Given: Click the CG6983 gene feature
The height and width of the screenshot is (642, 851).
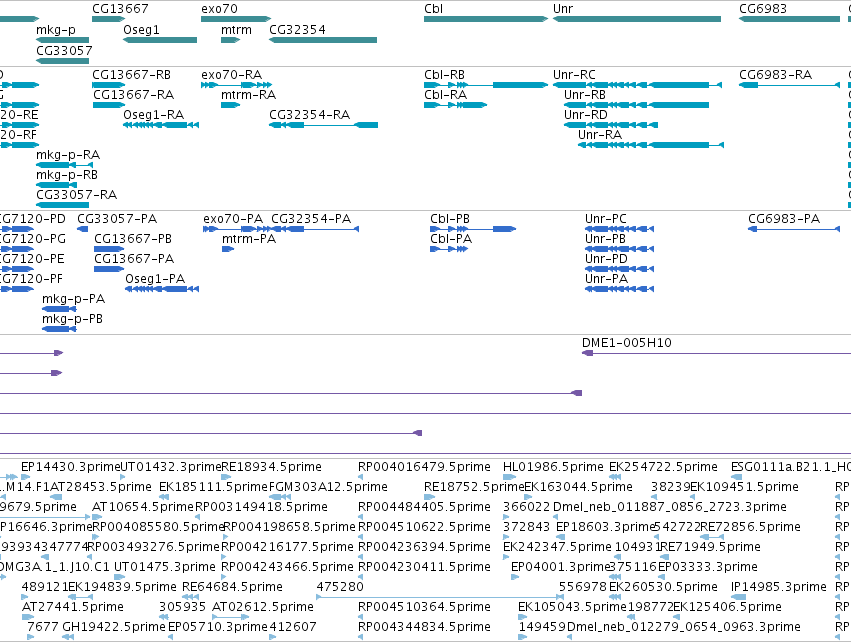Looking at the screenshot, I should click(x=789, y=19).
